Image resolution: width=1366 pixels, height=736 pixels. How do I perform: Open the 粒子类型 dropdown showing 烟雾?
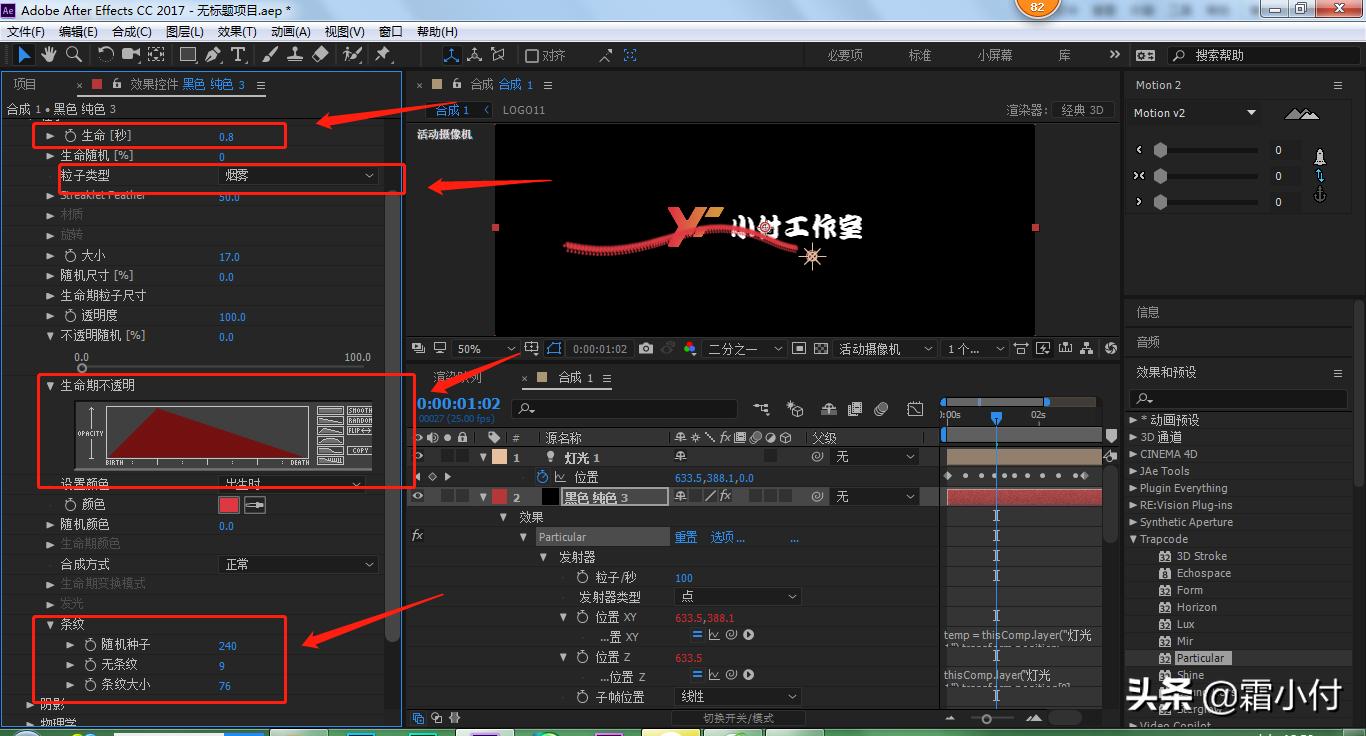pos(298,175)
